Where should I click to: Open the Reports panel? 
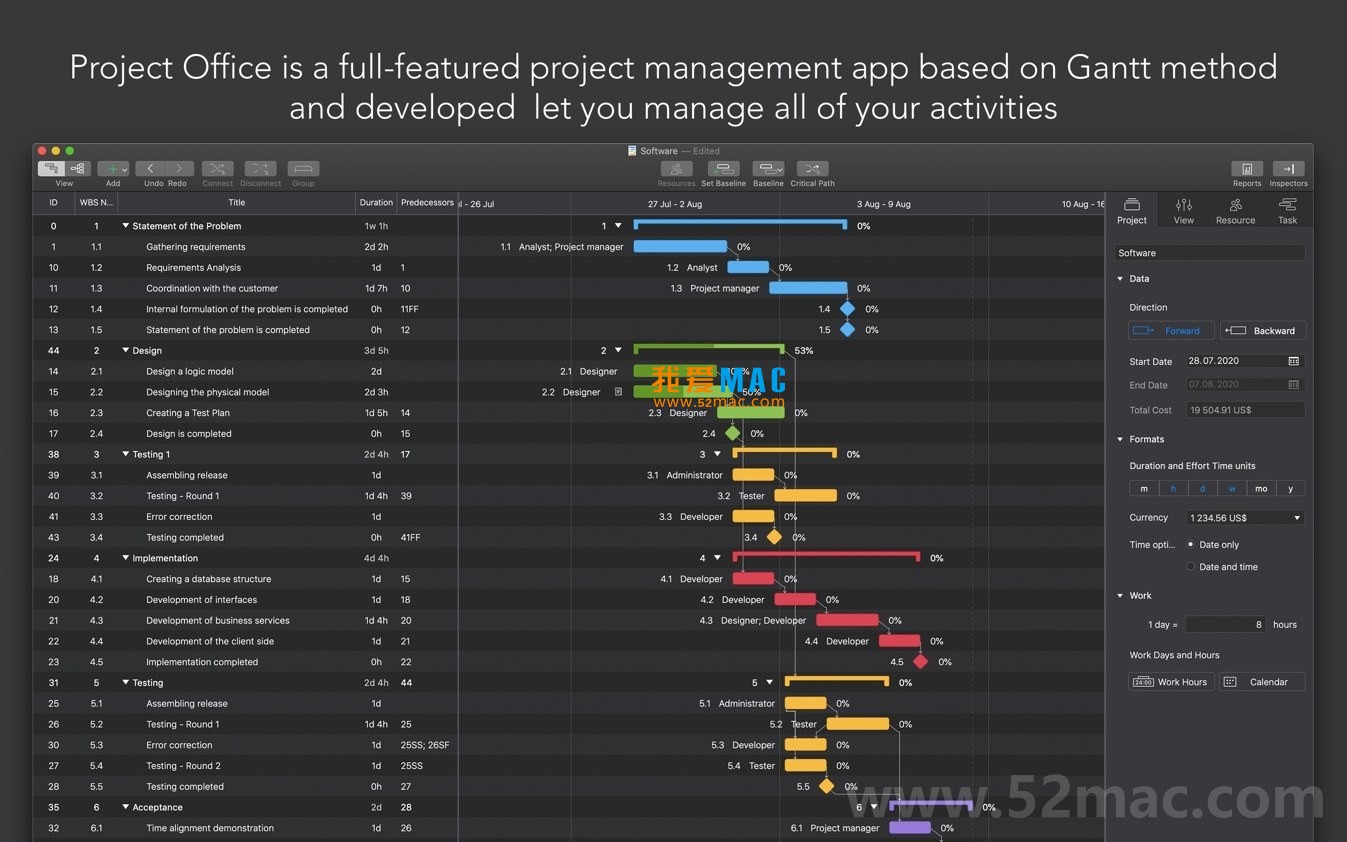pyautogui.click(x=1246, y=170)
